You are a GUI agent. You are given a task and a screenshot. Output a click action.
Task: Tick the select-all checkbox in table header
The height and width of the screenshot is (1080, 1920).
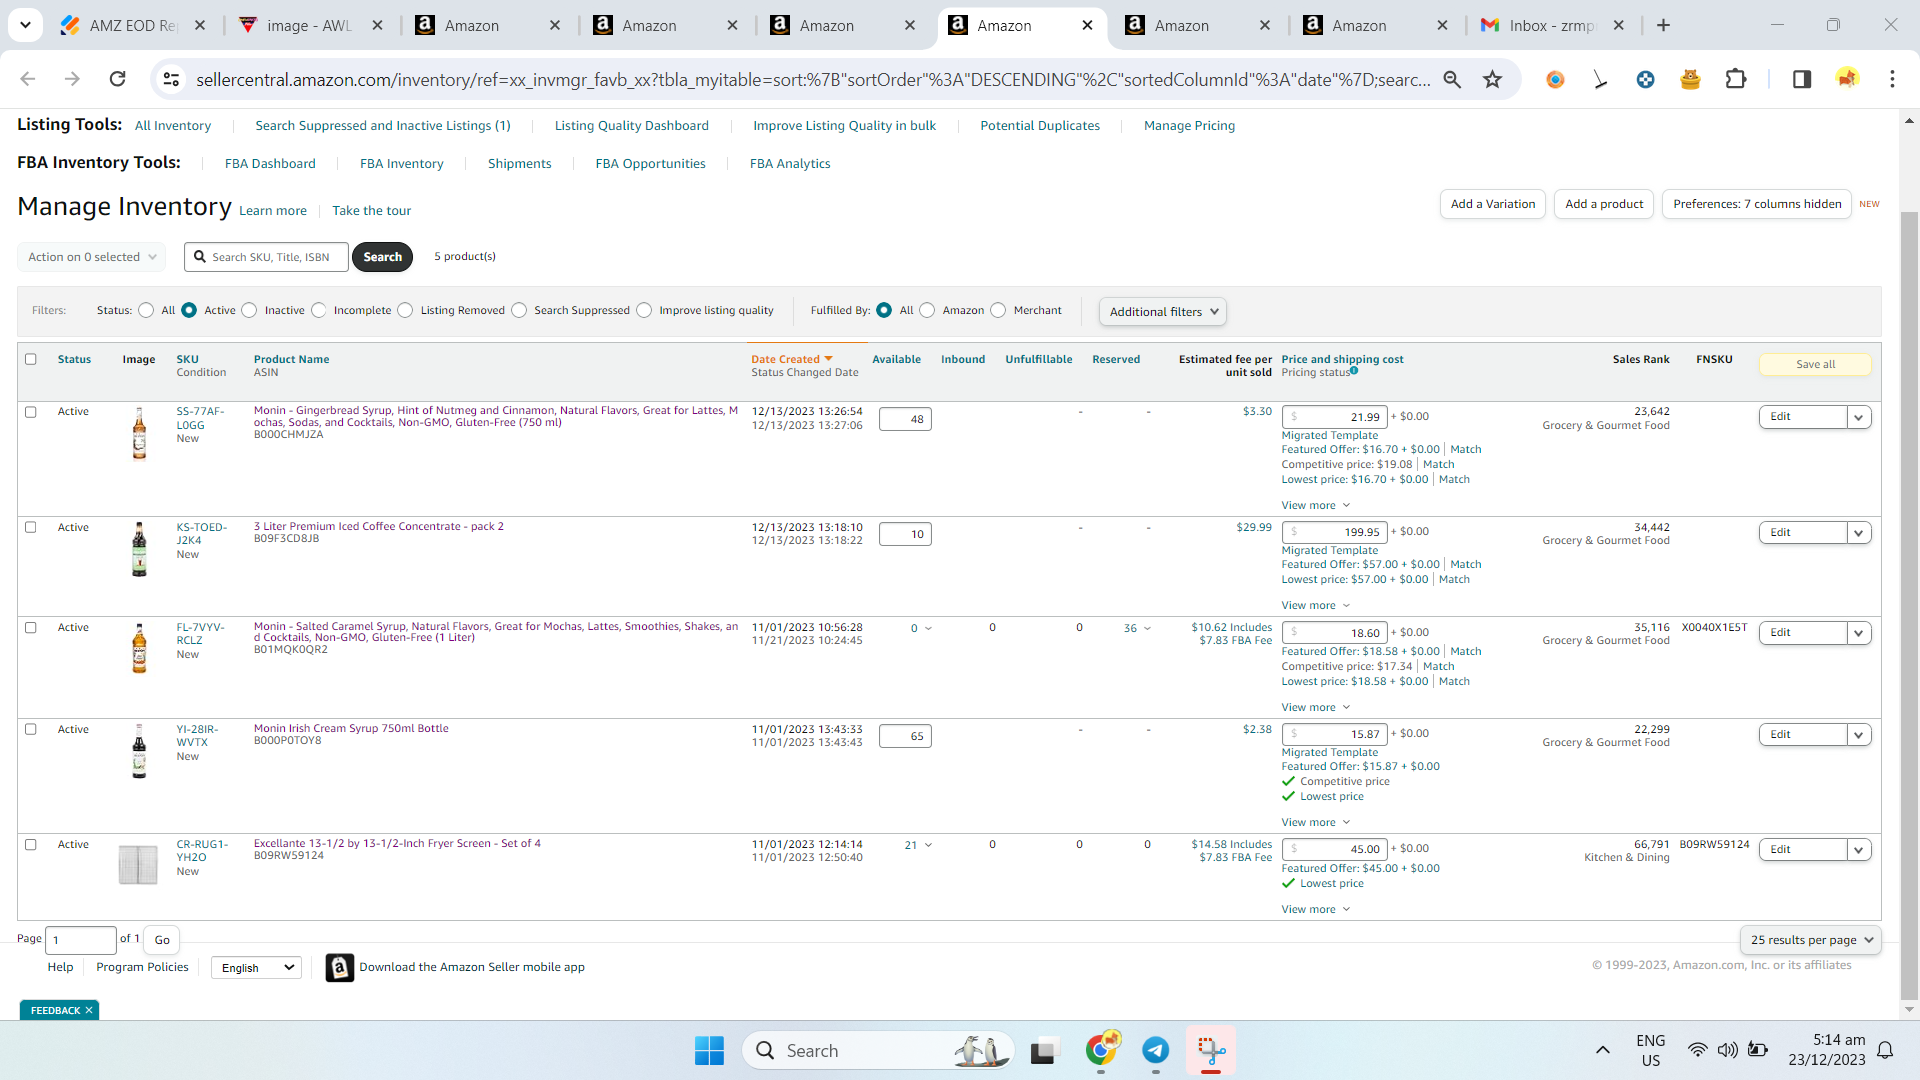(31, 359)
